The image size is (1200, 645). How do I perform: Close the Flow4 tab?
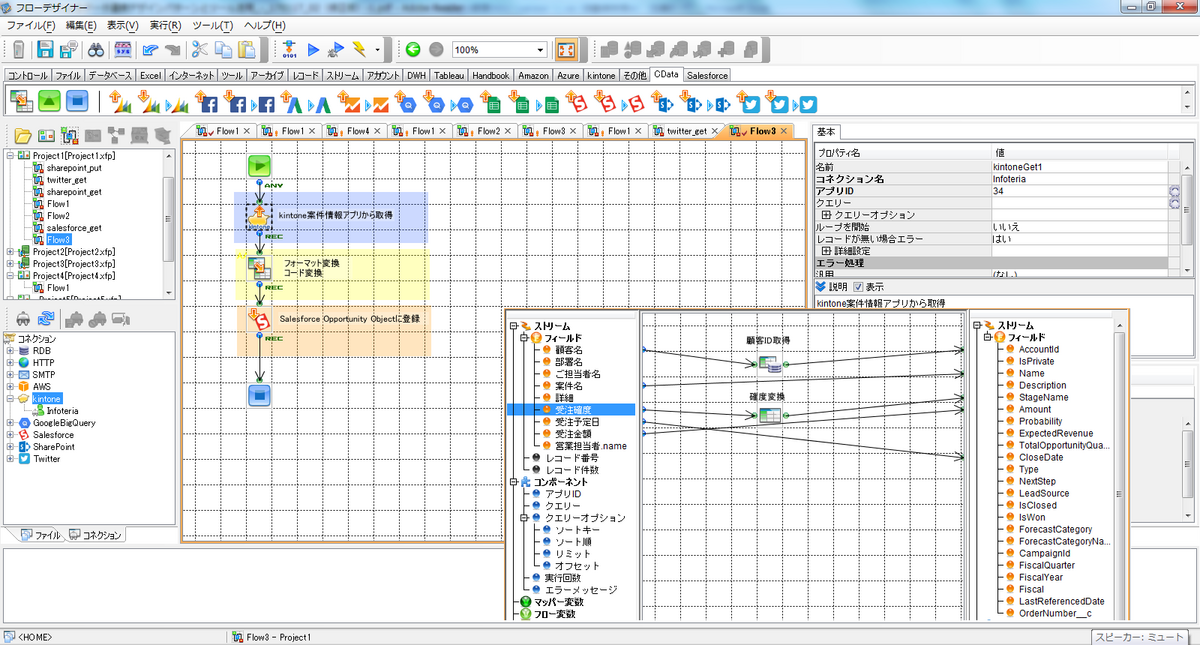pos(377,131)
